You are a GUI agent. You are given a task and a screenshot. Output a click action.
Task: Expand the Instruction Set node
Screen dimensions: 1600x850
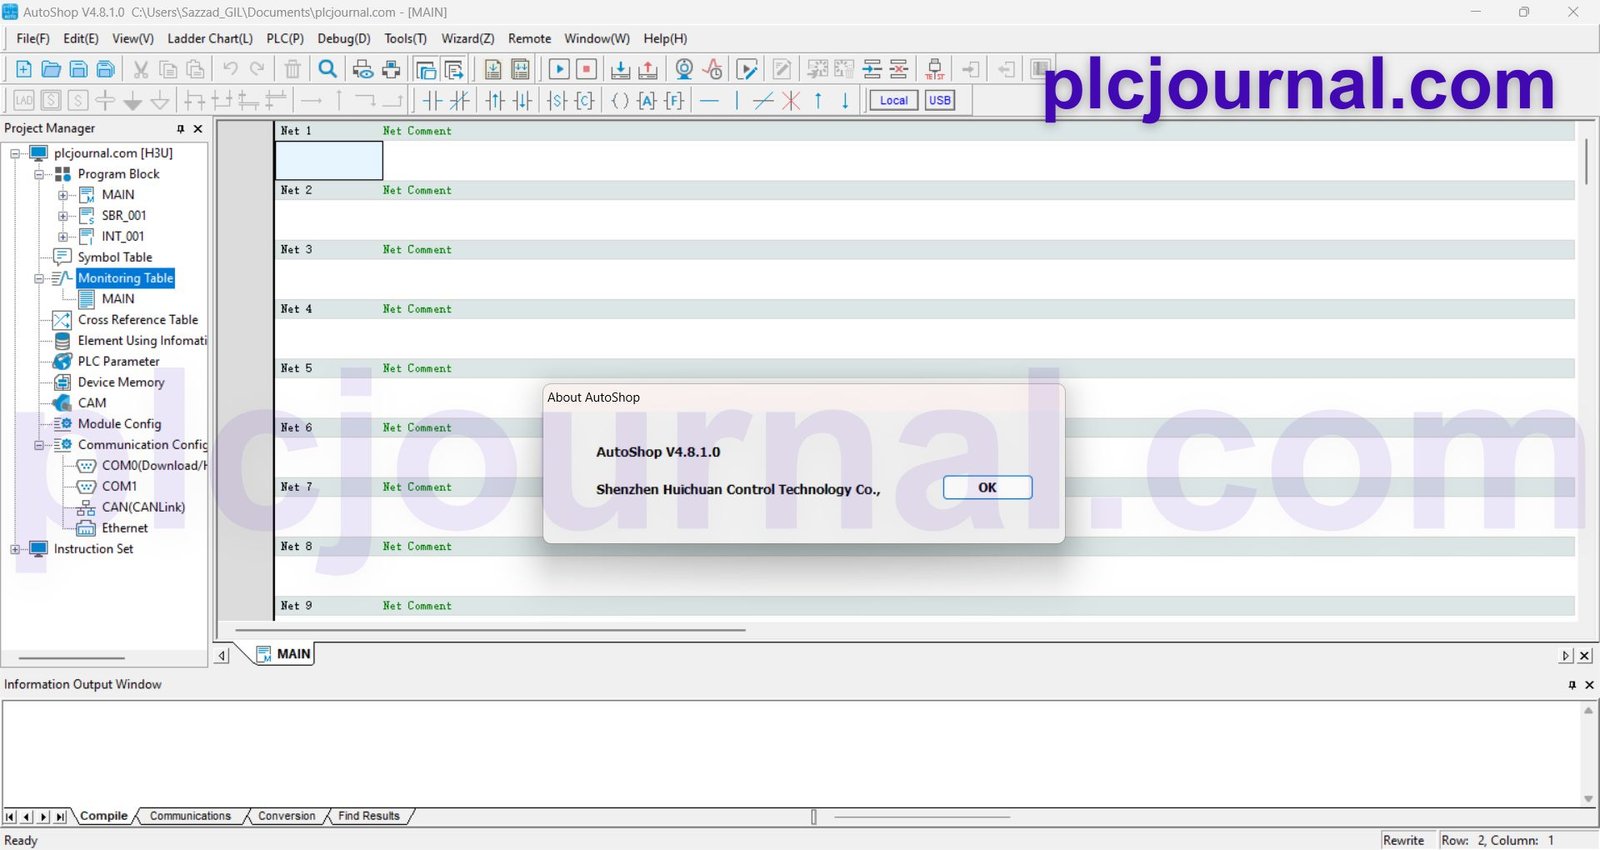15,549
